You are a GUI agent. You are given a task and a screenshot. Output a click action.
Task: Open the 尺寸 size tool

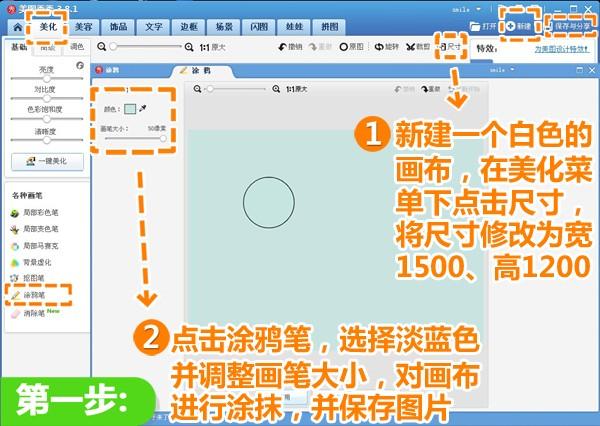453,47
